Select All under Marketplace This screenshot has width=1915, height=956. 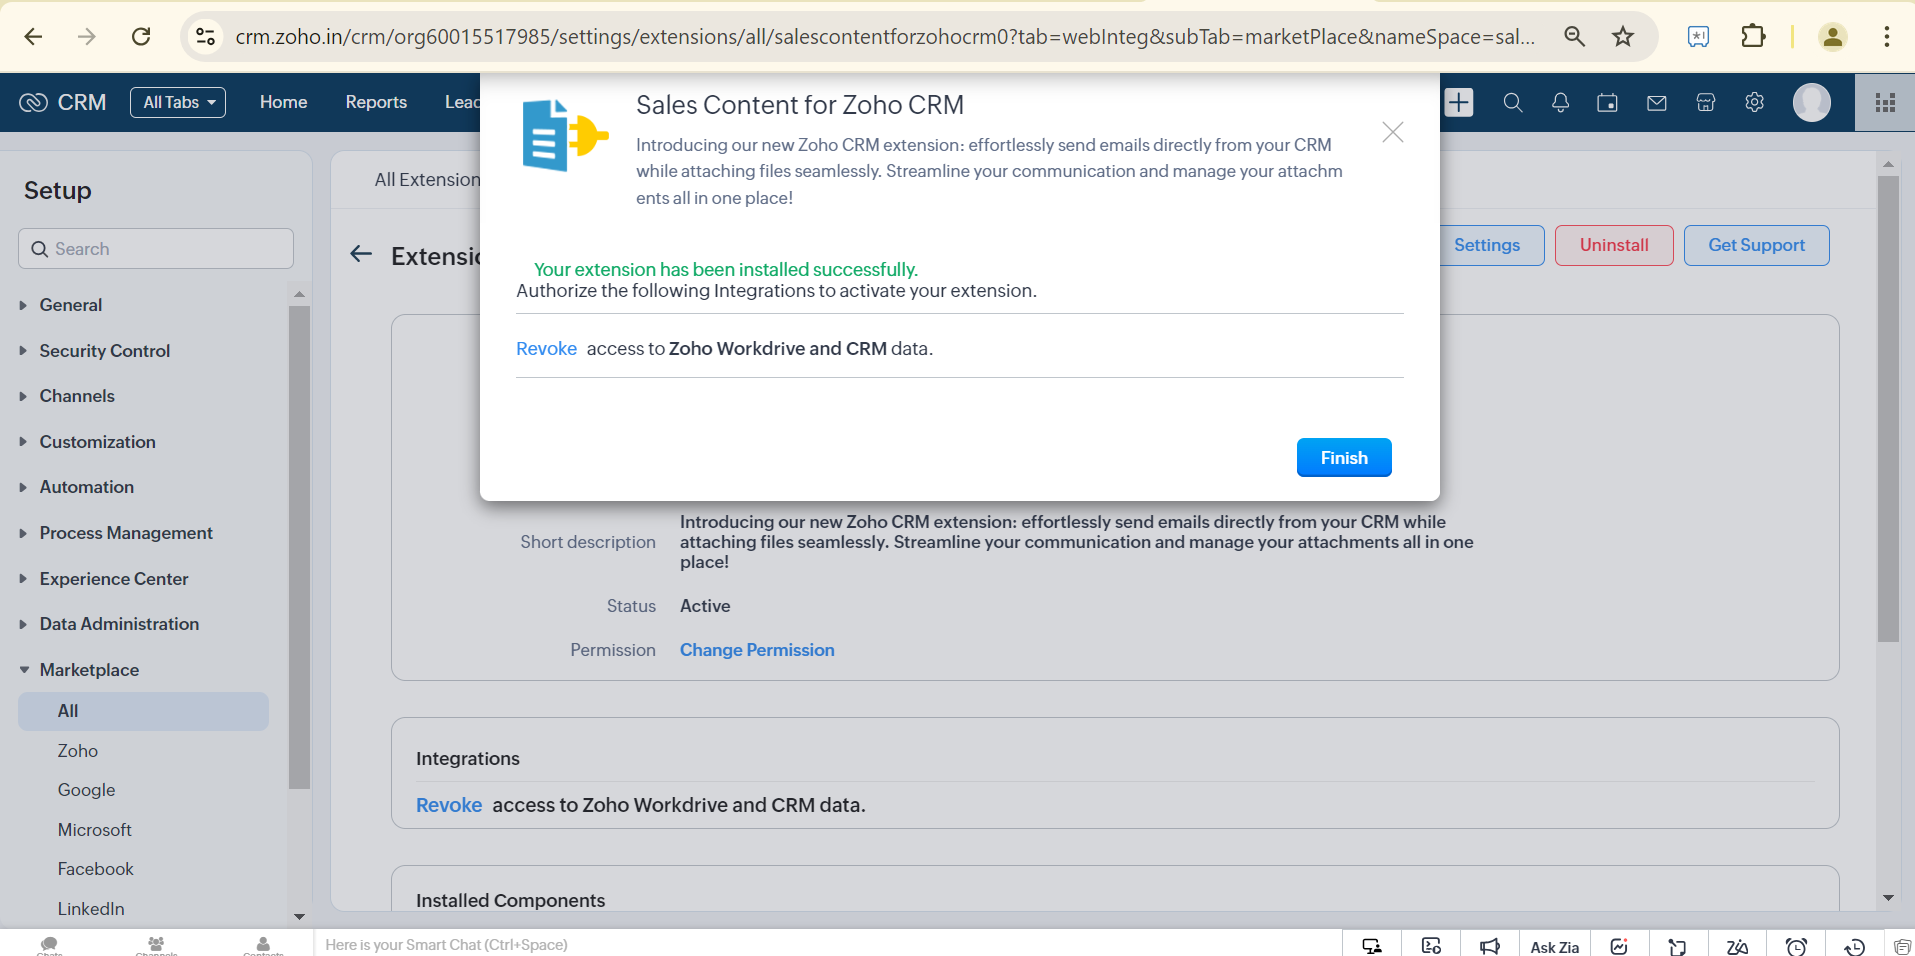[x=143, y=711]
